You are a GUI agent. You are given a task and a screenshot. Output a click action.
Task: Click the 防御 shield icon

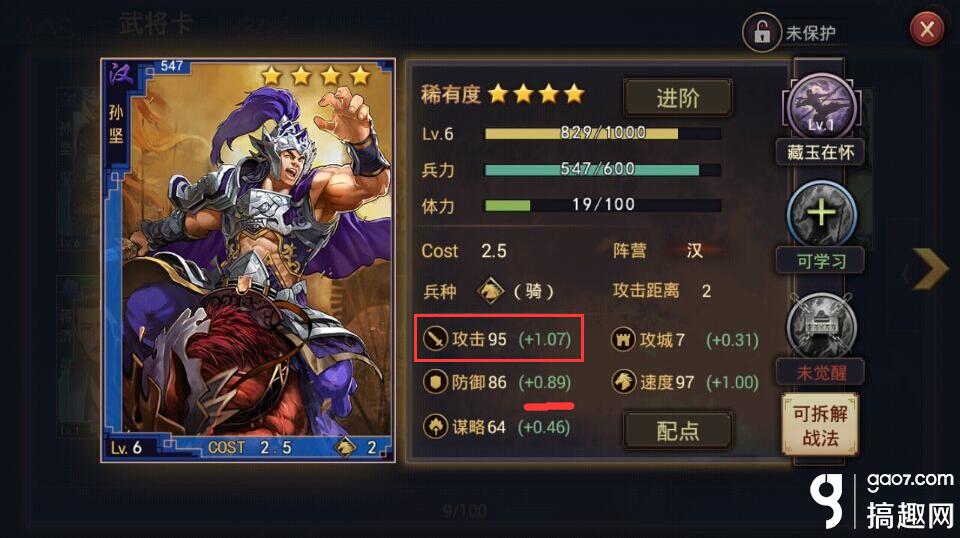[x=435, y=383]
